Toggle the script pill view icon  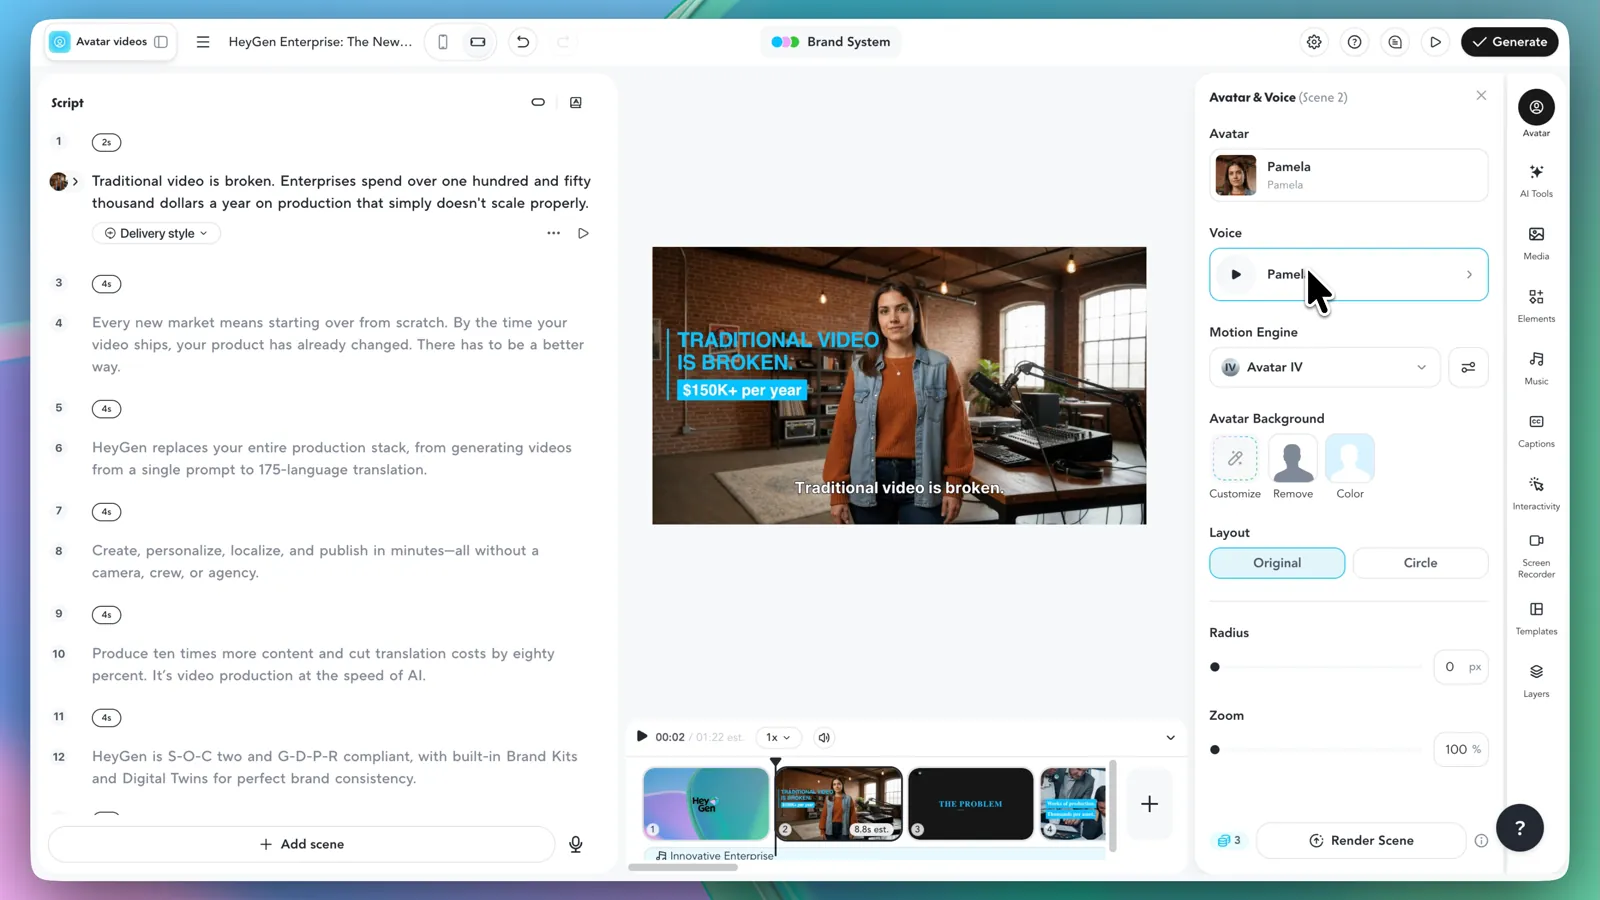[538, 102]
